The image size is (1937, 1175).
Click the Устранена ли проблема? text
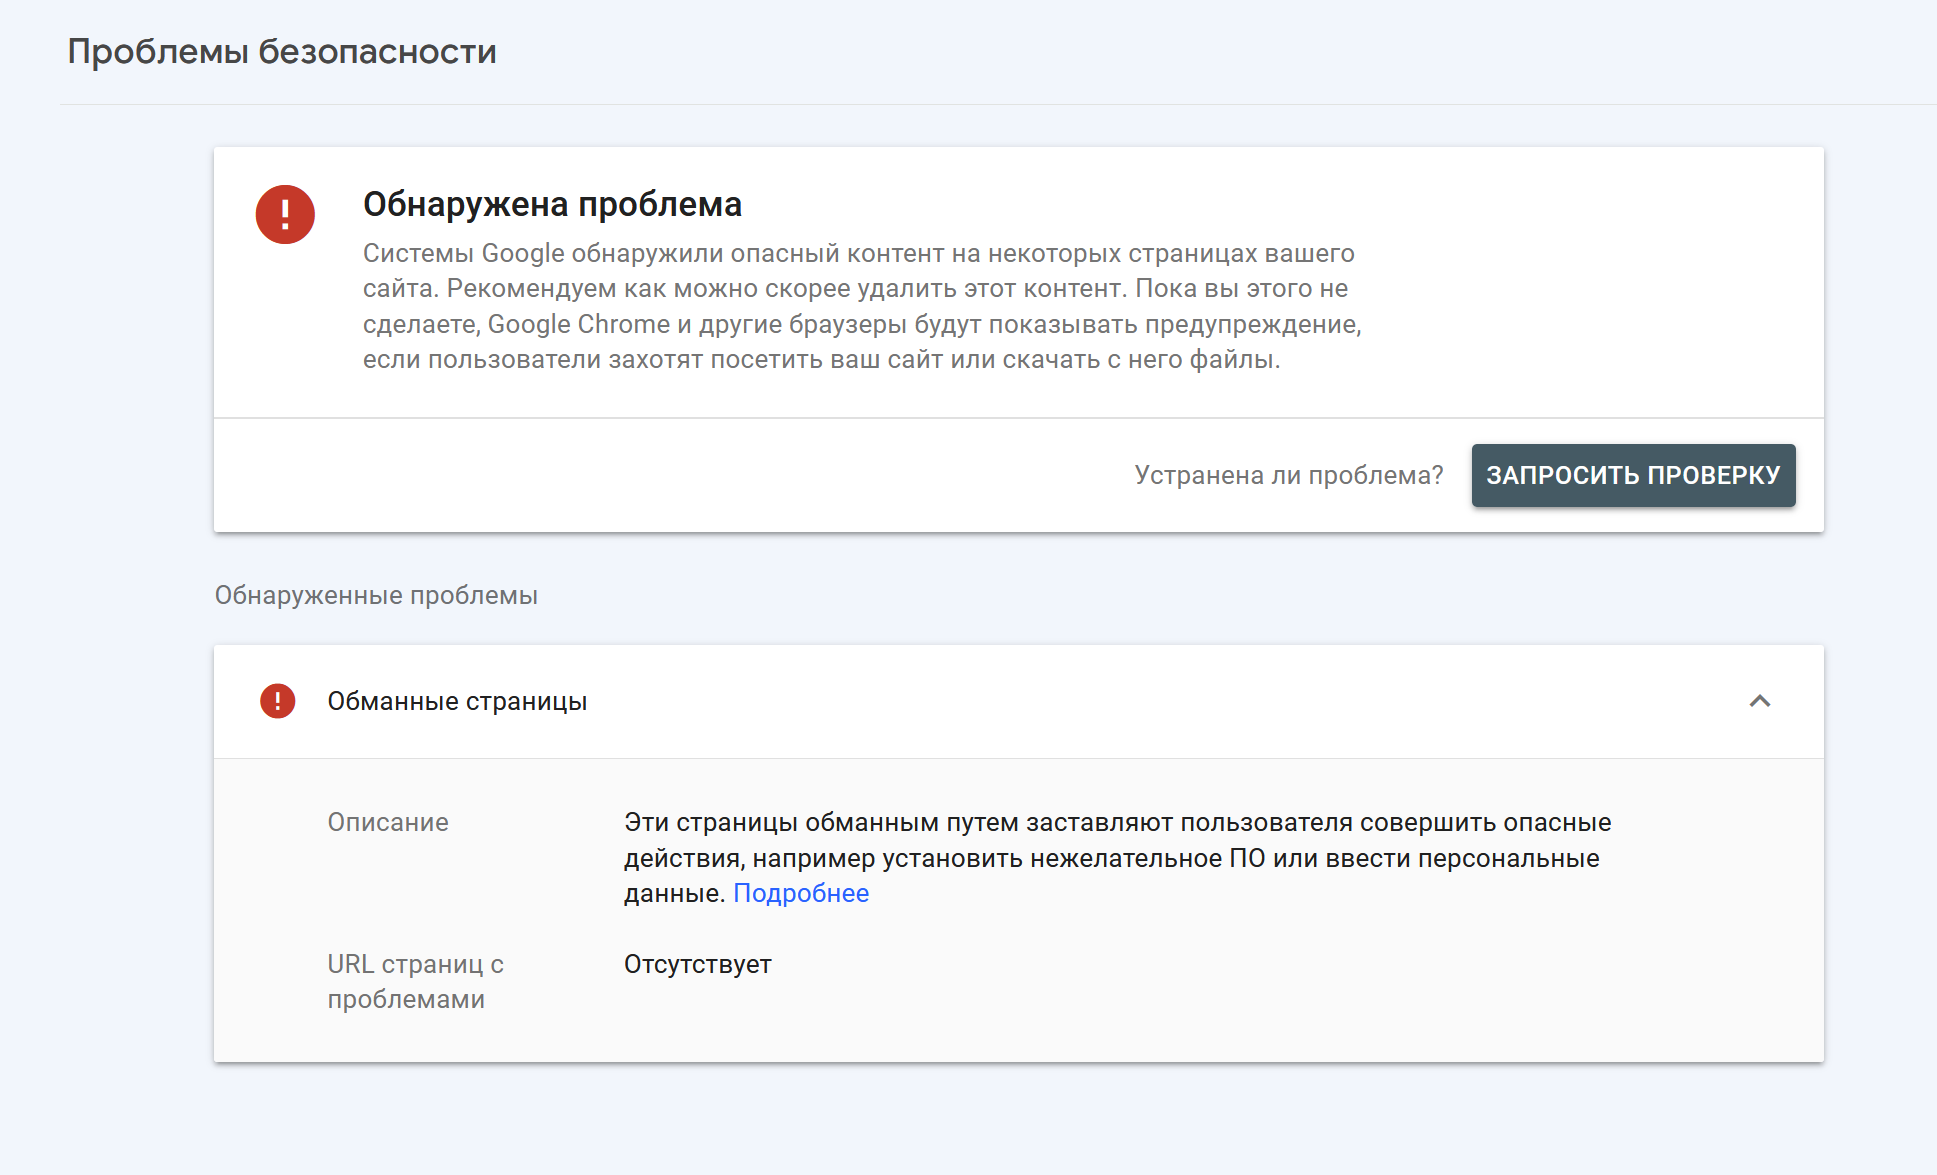pyautogui.click(x=1289, y=475)
